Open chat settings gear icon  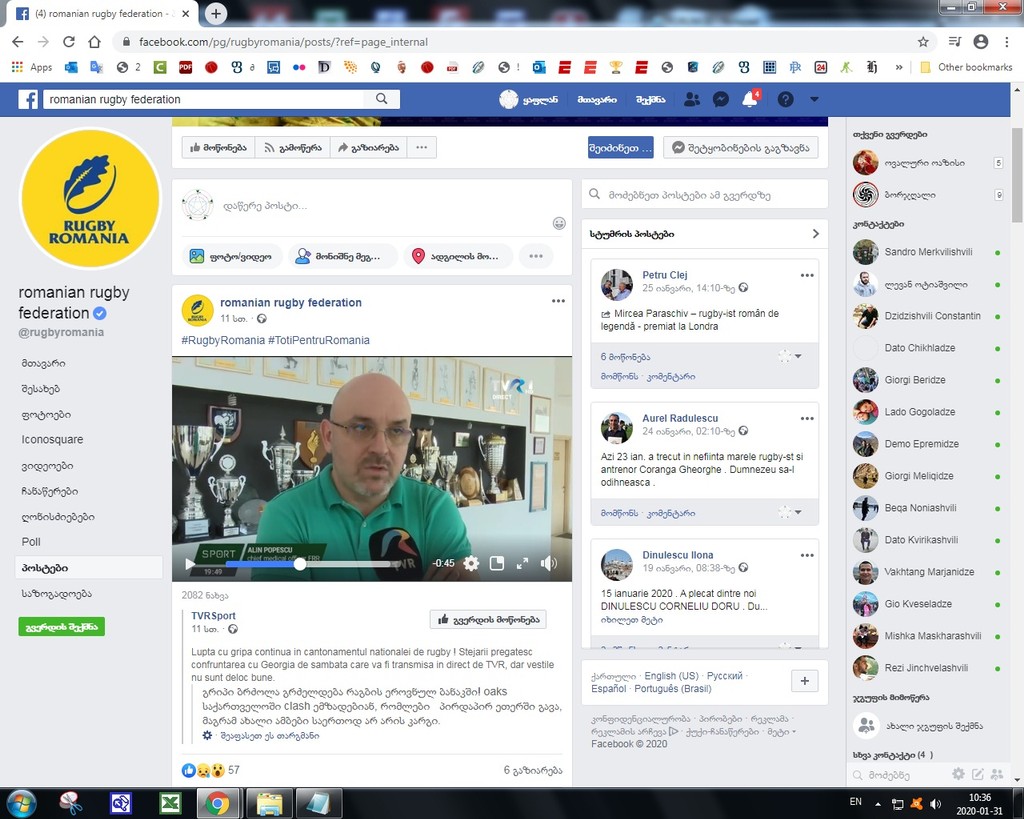coord(958,774)
